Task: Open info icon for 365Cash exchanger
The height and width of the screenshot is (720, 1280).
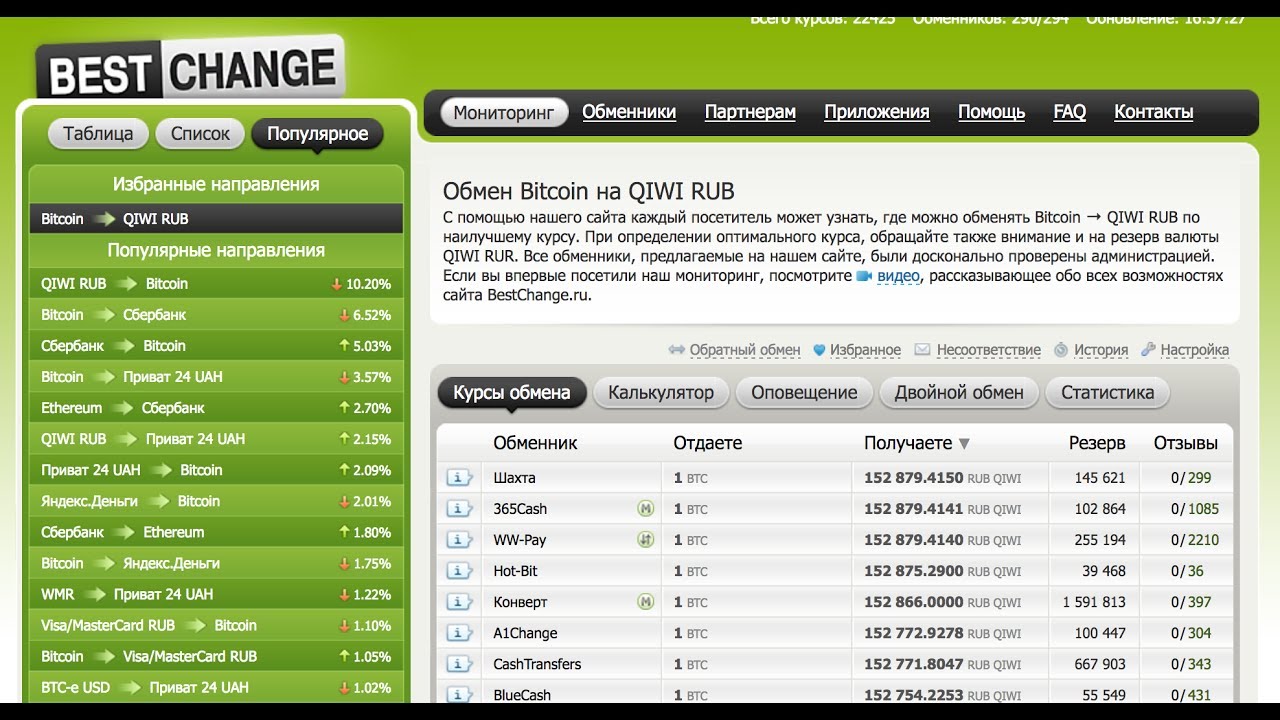Action: (459, 509)
